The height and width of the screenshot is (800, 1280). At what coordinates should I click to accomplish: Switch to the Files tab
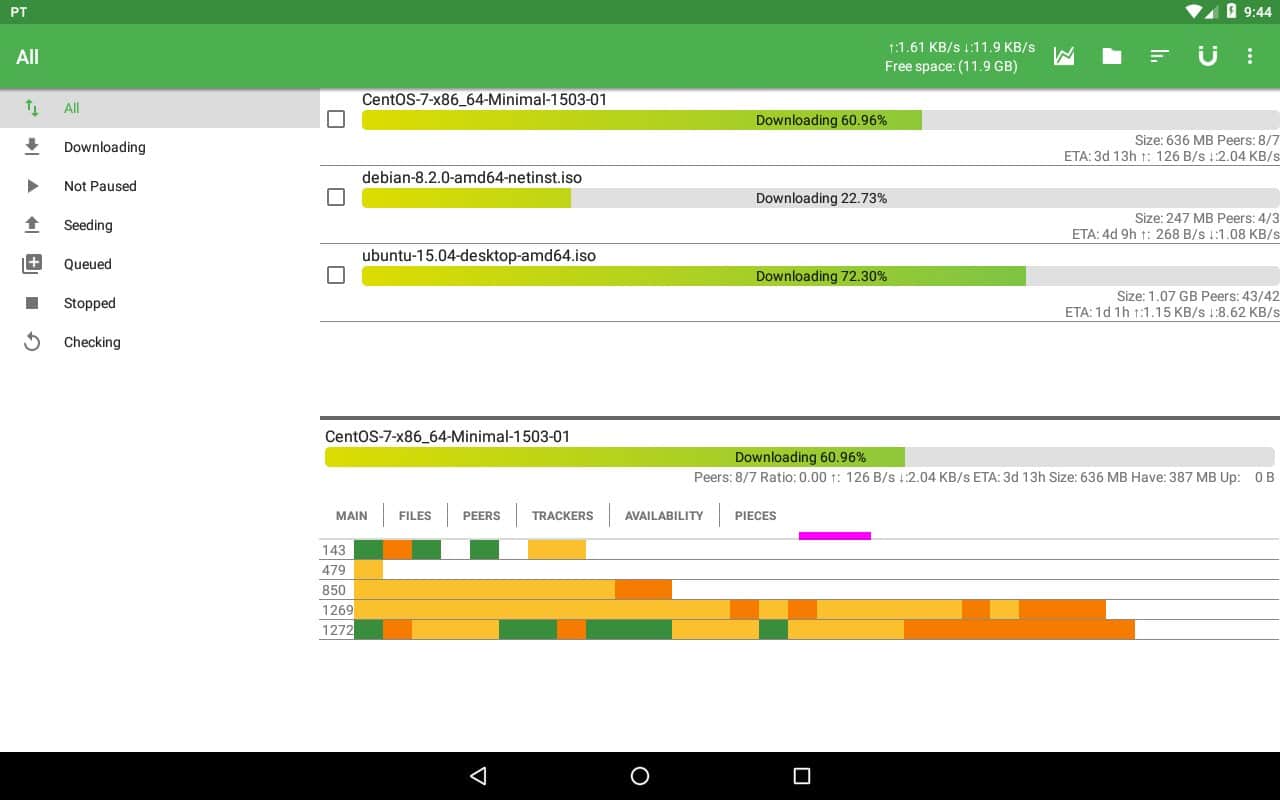click(415, 516)
